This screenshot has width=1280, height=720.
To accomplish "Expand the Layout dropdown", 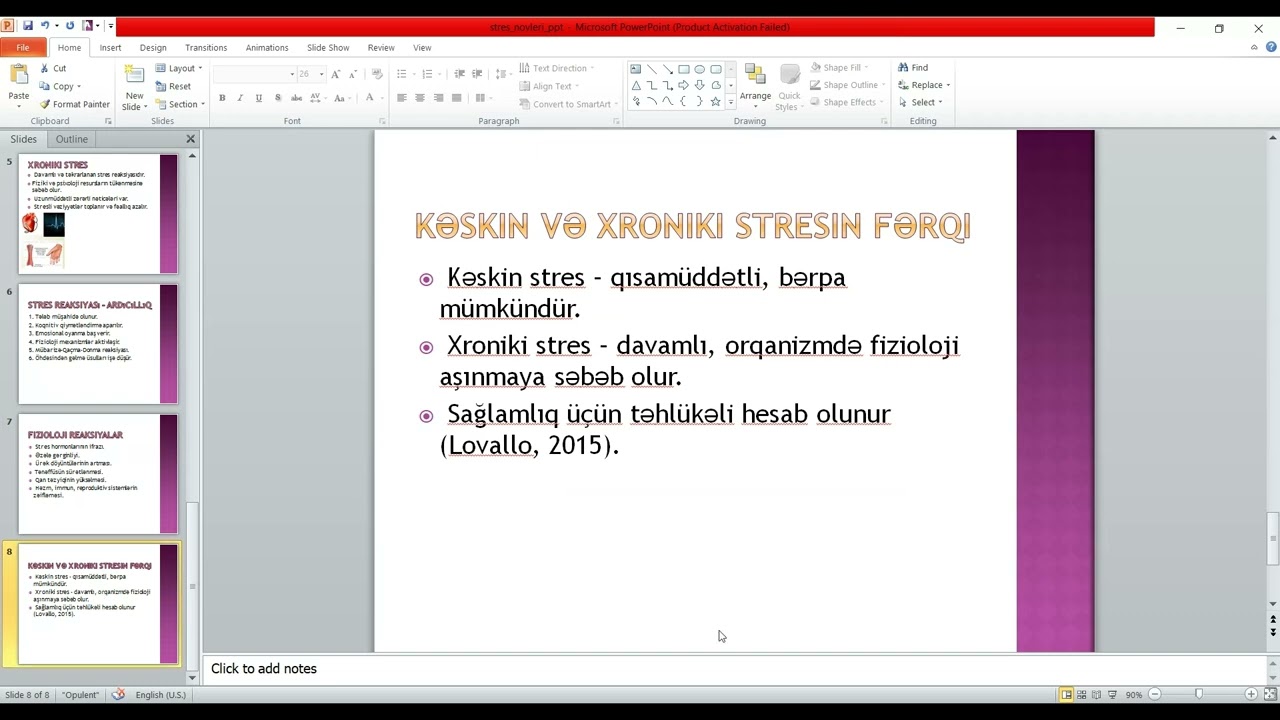I will [178, 68].
